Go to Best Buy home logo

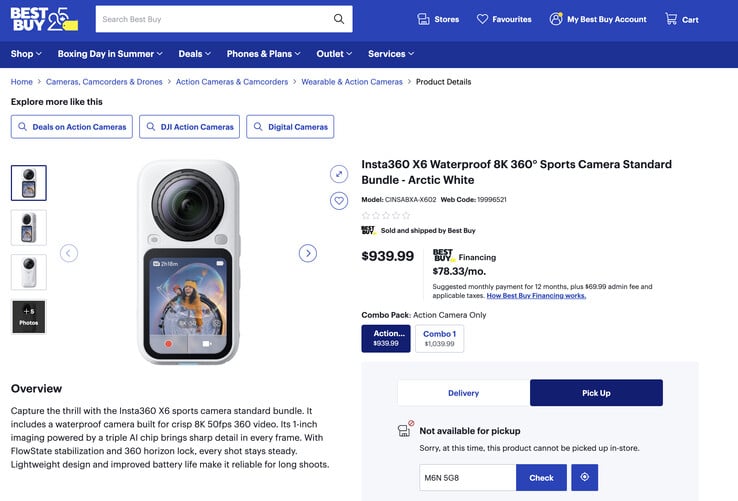pyautogui.click(x=44, y=19)
